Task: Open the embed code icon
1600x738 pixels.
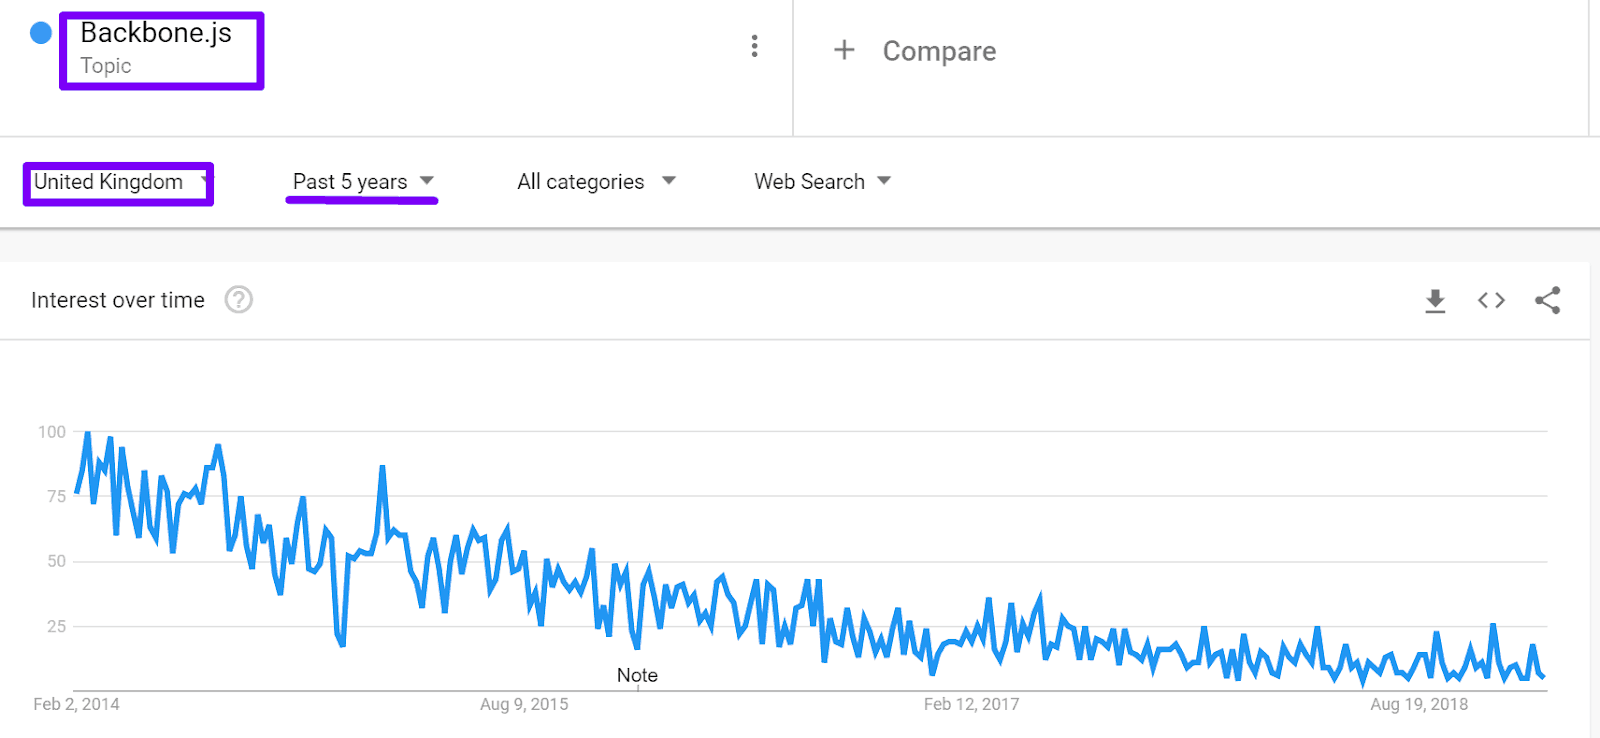Action: coord(1491,300)
